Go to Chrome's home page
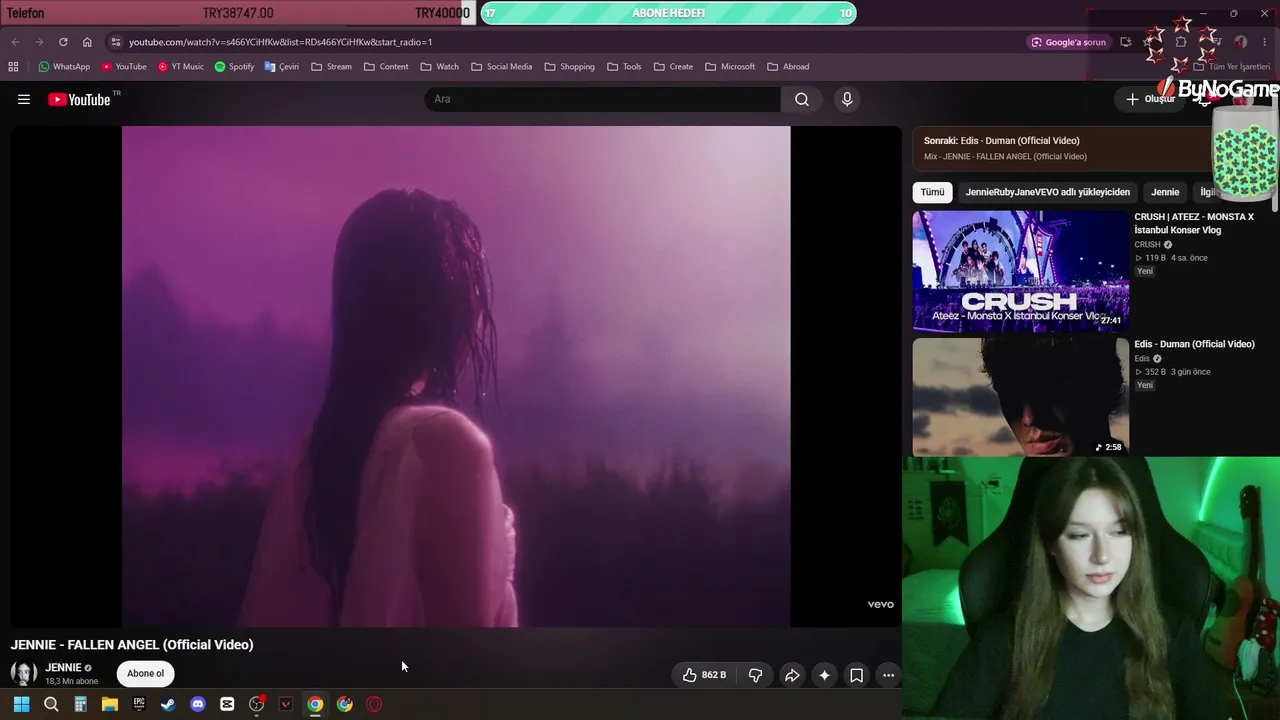This screenshot has height=720, width=1280. (87, 42)
